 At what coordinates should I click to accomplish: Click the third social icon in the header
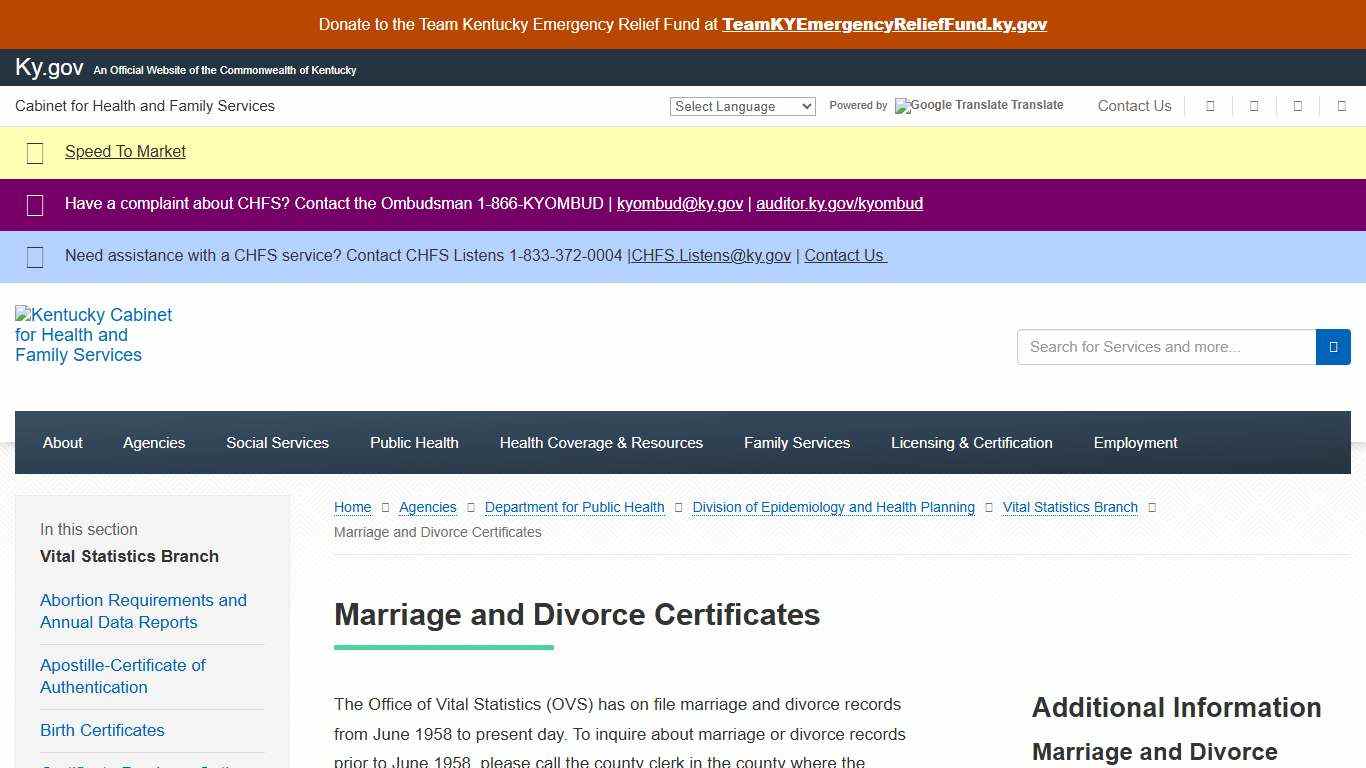(1298, 106)
